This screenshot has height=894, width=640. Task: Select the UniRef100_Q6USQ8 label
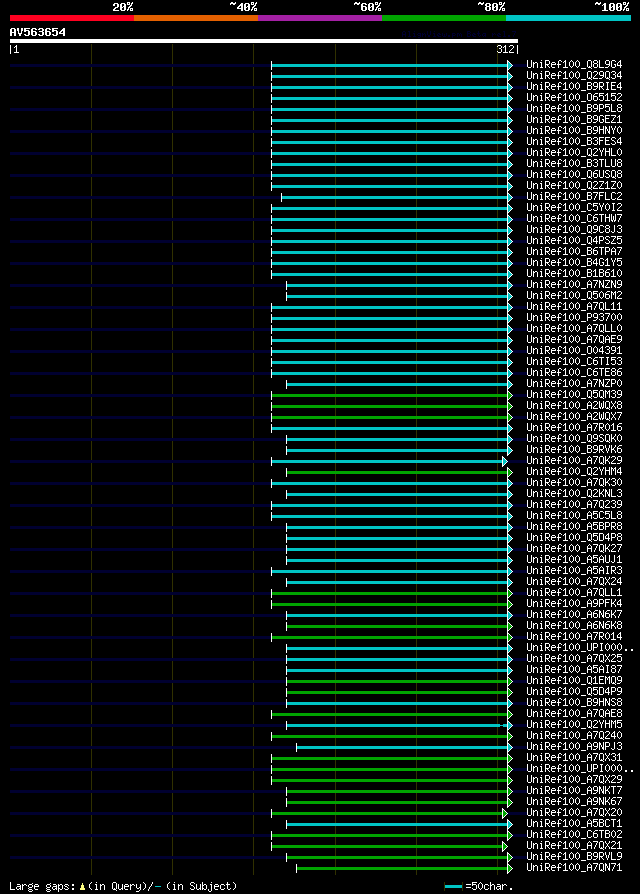(574, 174)
